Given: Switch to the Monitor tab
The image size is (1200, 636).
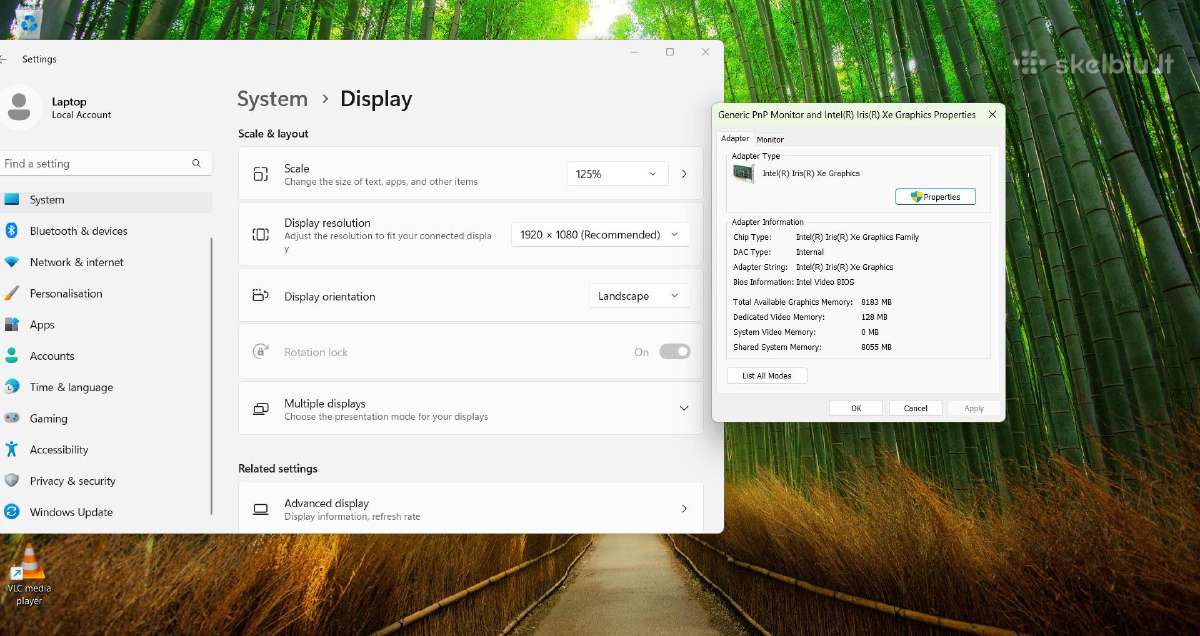Looking at the screenshot, I should coord(770,139).
